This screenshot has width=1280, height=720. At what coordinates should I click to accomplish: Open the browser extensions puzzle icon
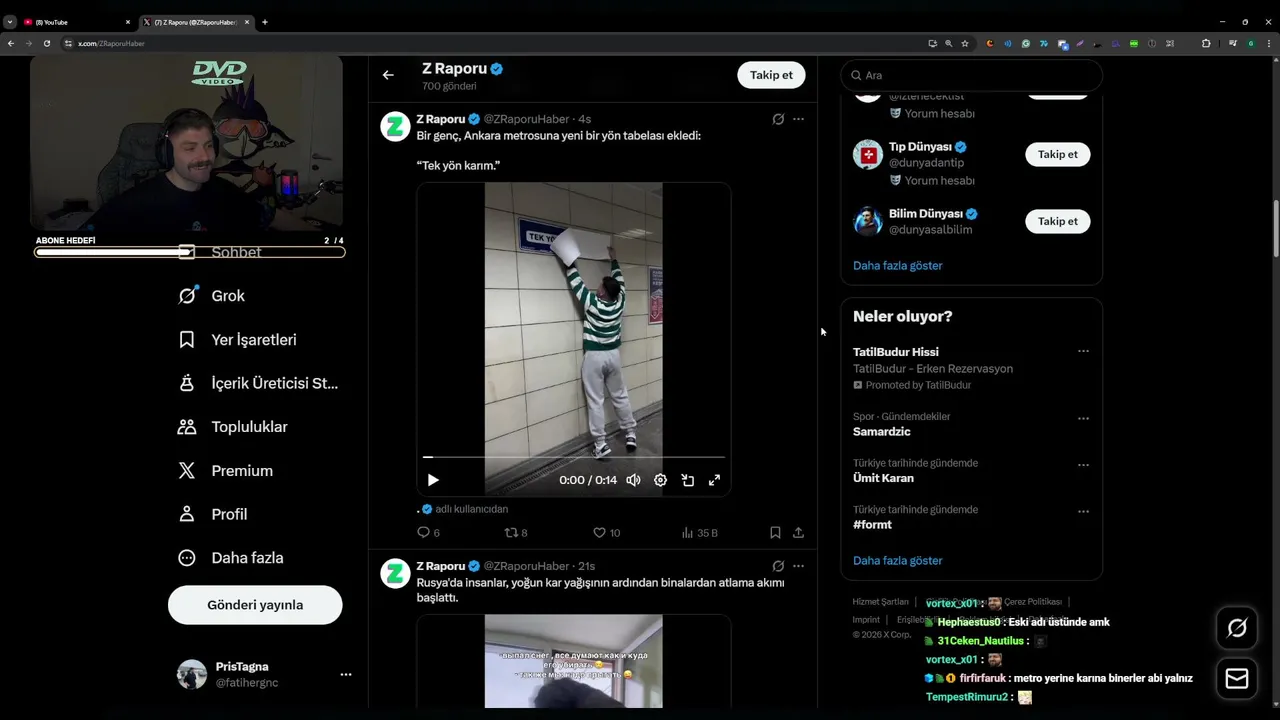pyautogui.click(x=1206, y=43)
